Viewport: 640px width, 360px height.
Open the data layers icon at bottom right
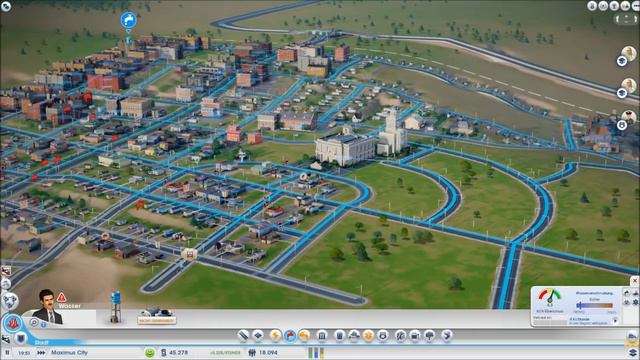click(633, 352)
